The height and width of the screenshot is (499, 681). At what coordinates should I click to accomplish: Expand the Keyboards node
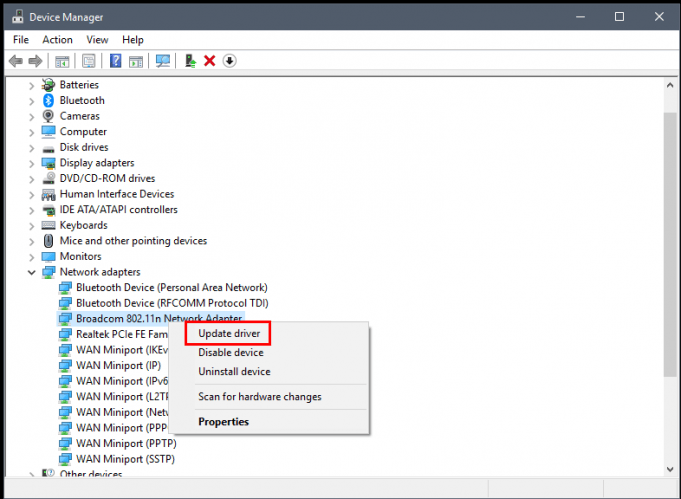click(x=31, y=226)
